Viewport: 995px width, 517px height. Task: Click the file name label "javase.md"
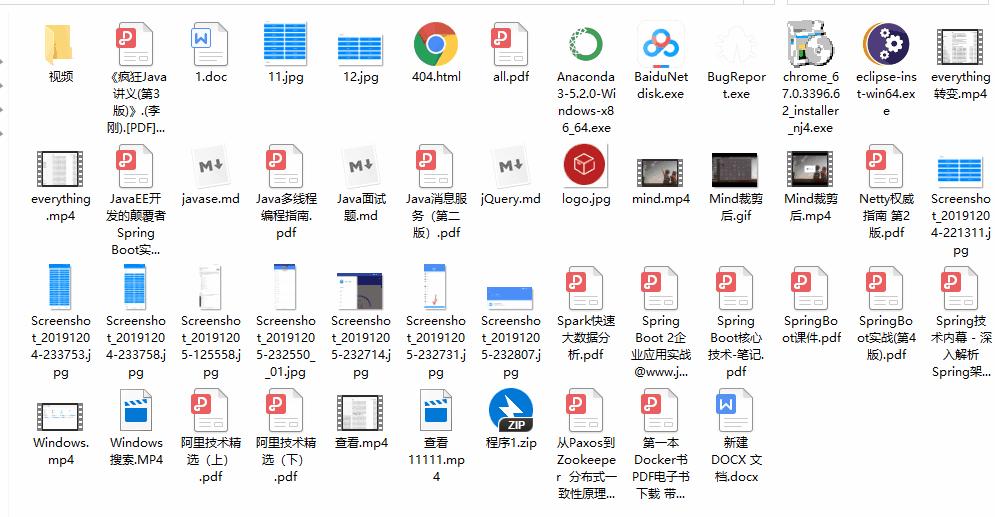click(x=210, y=199)
